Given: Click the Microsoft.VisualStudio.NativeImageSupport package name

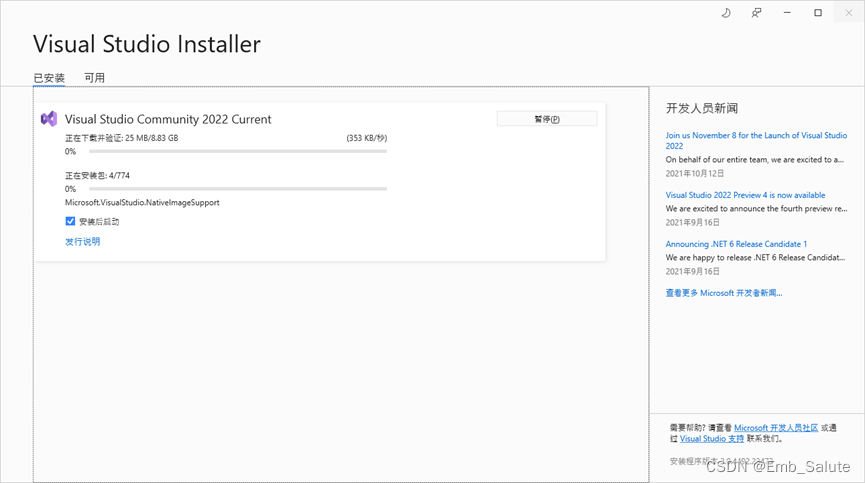Looking at the screenshot, I should [142, 202].
